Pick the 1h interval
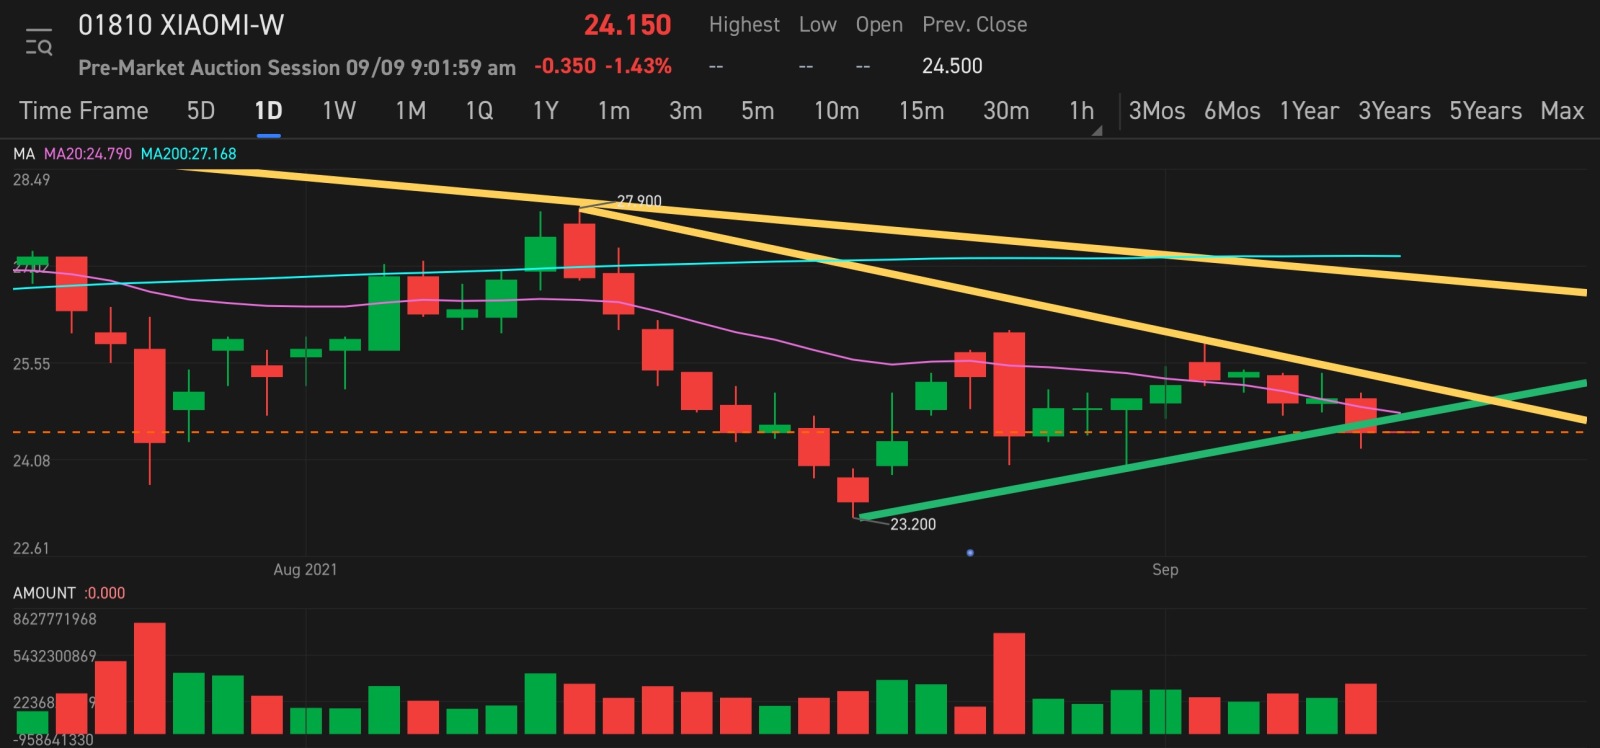The height and width of the screenshot is (748, 1600). click(1081, 111)
